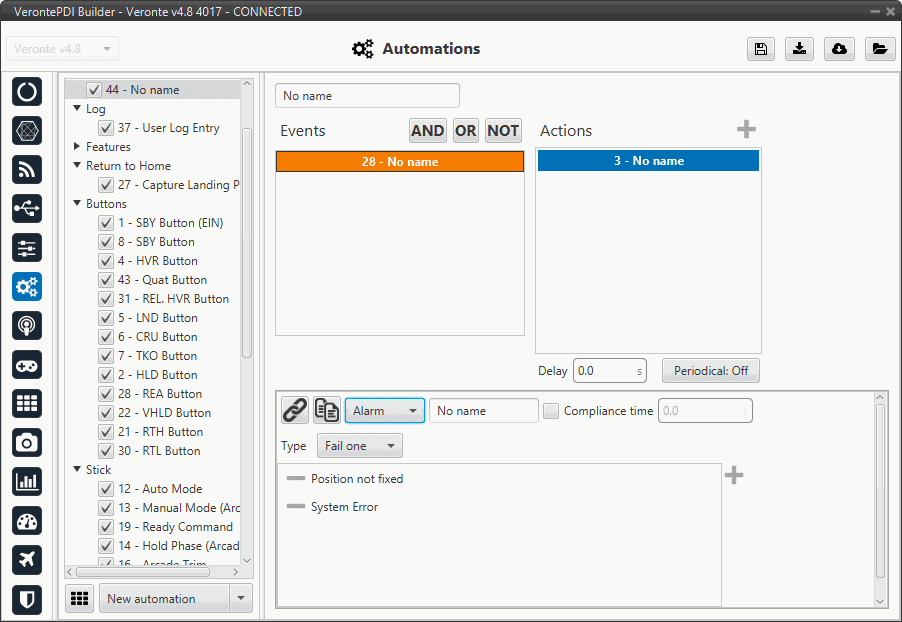Viewport: 902px width, 622px height.
Task: Open the USB connections sidebar icon
Action: pos(27,208)
